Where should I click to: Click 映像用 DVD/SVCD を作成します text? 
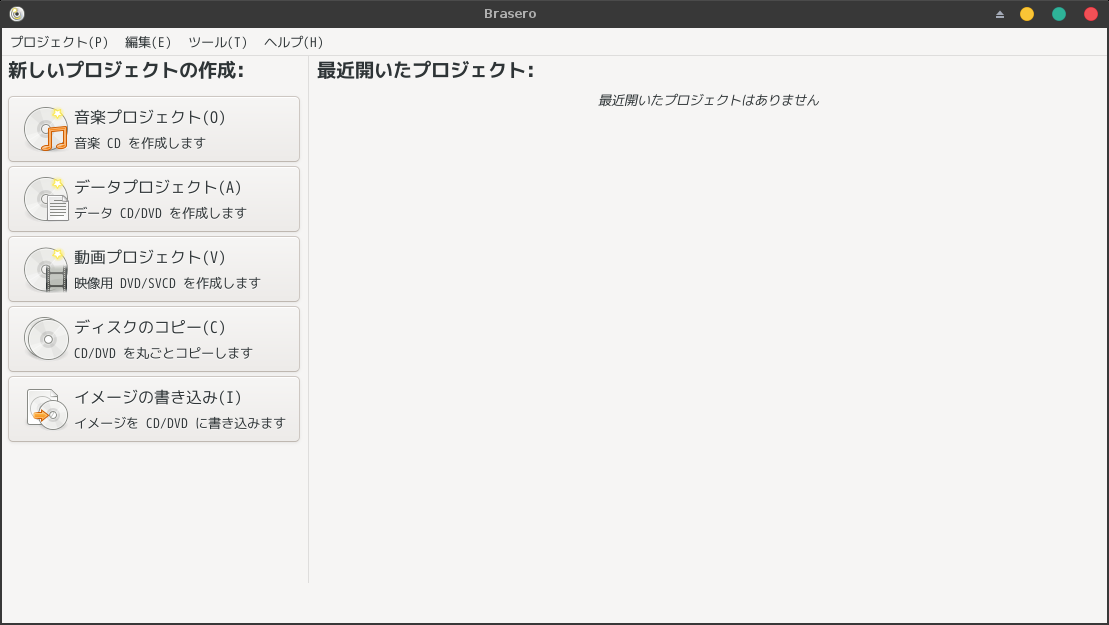[x=168, y=283]
